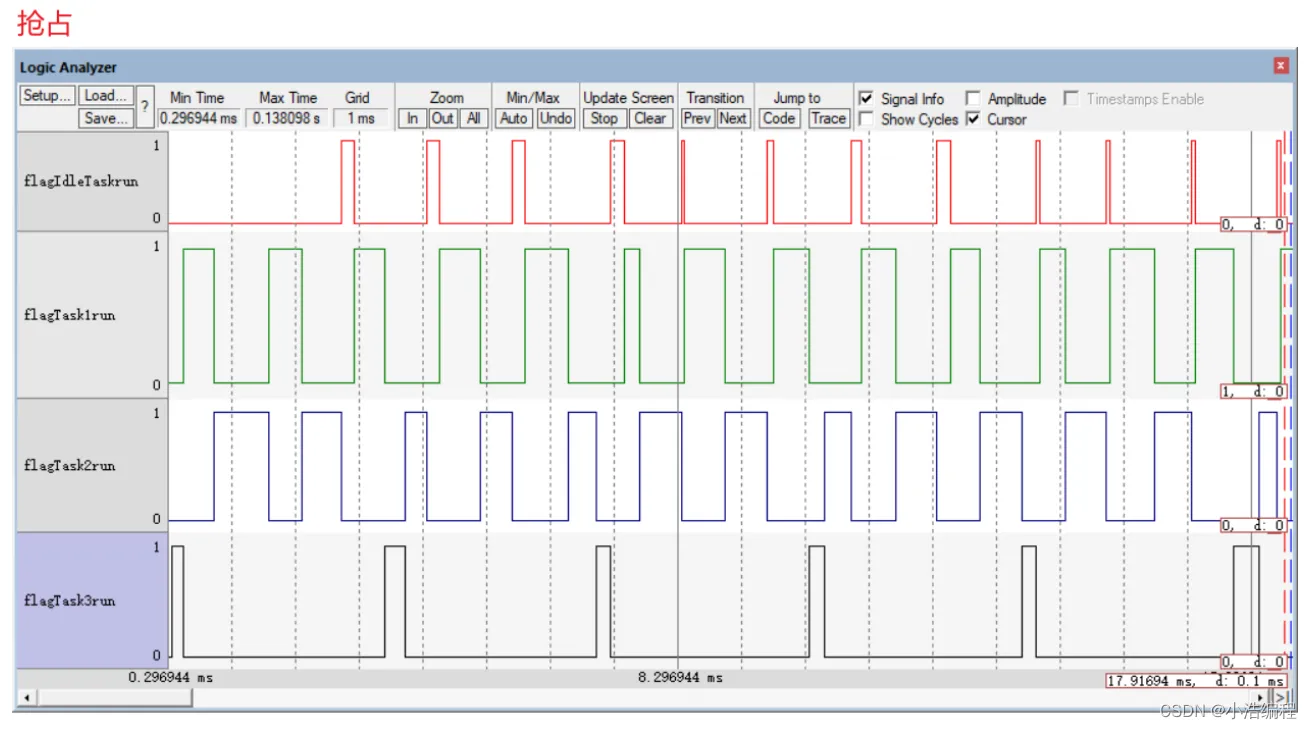This screenshot has width=1312, height=729.
Task: Enable the Show Cycles checkbox
Action: 866,119
